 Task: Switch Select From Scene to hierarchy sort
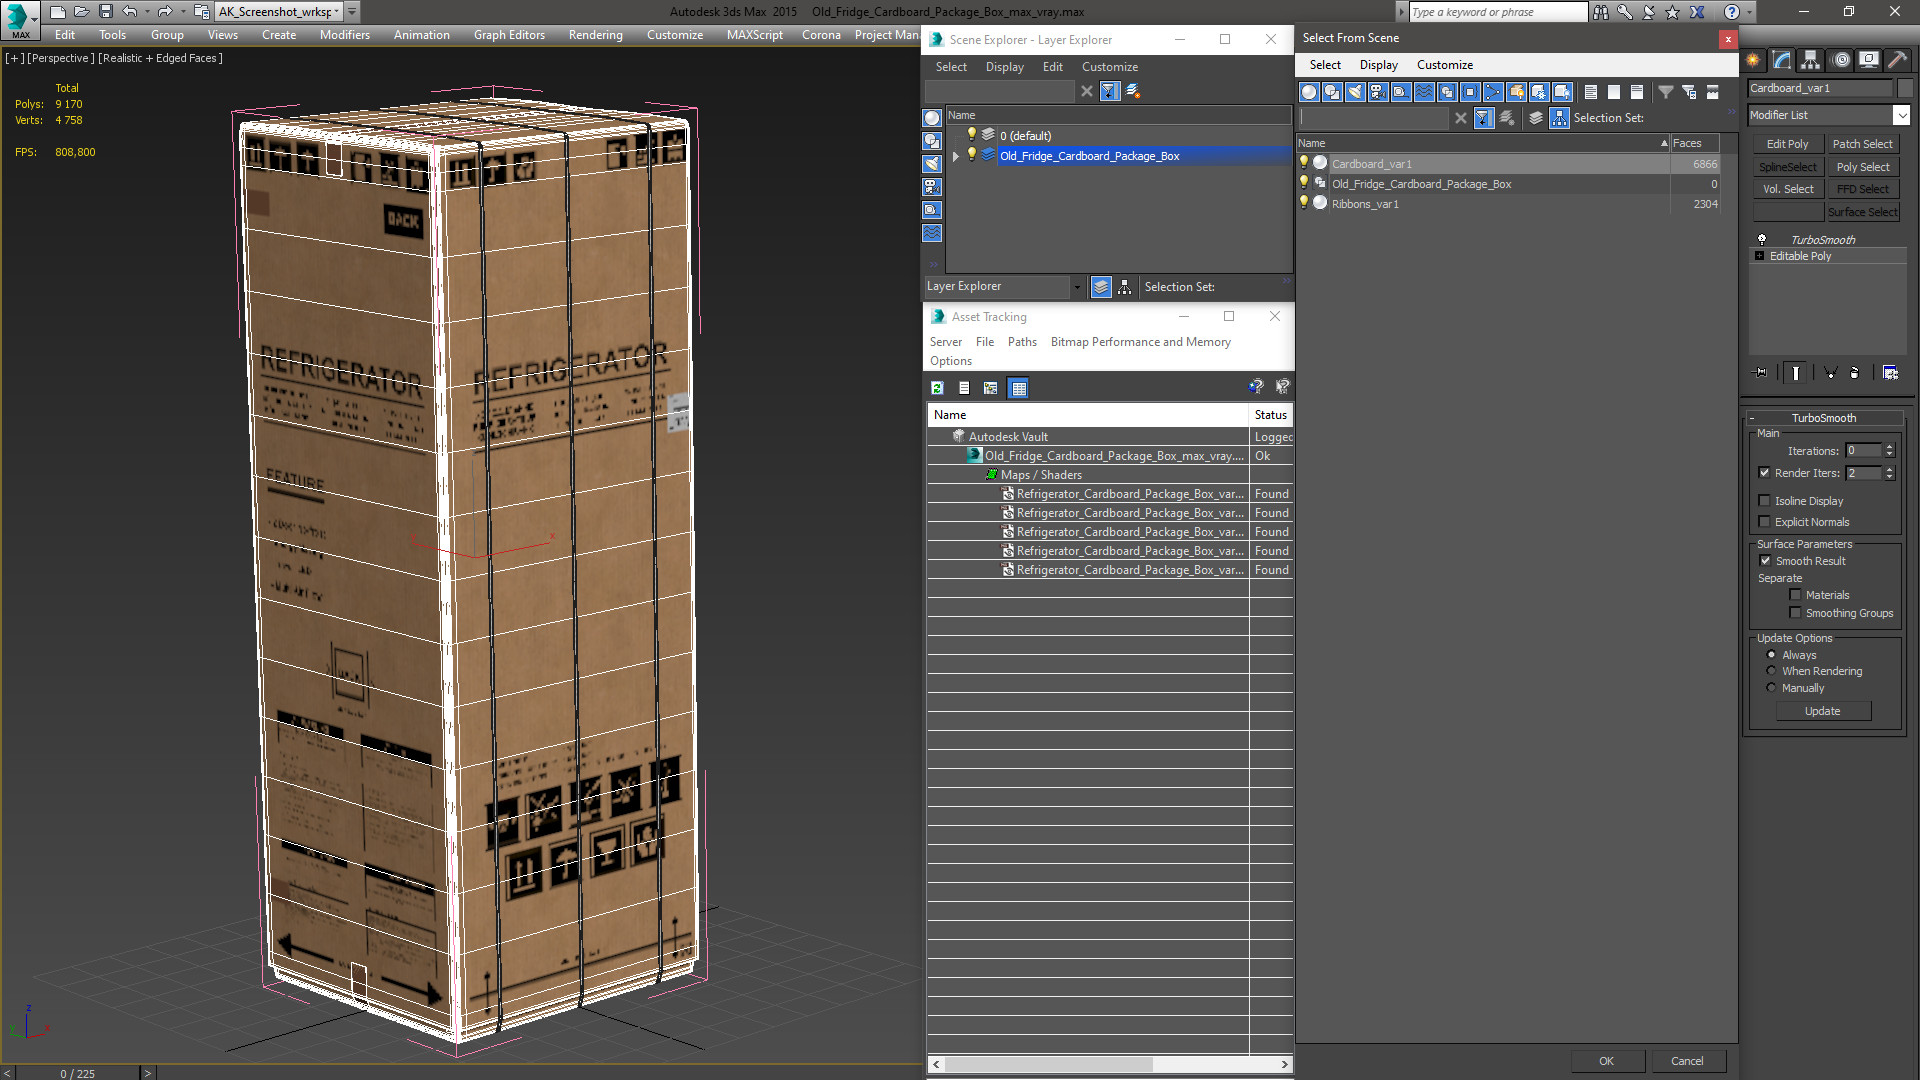1560,118
